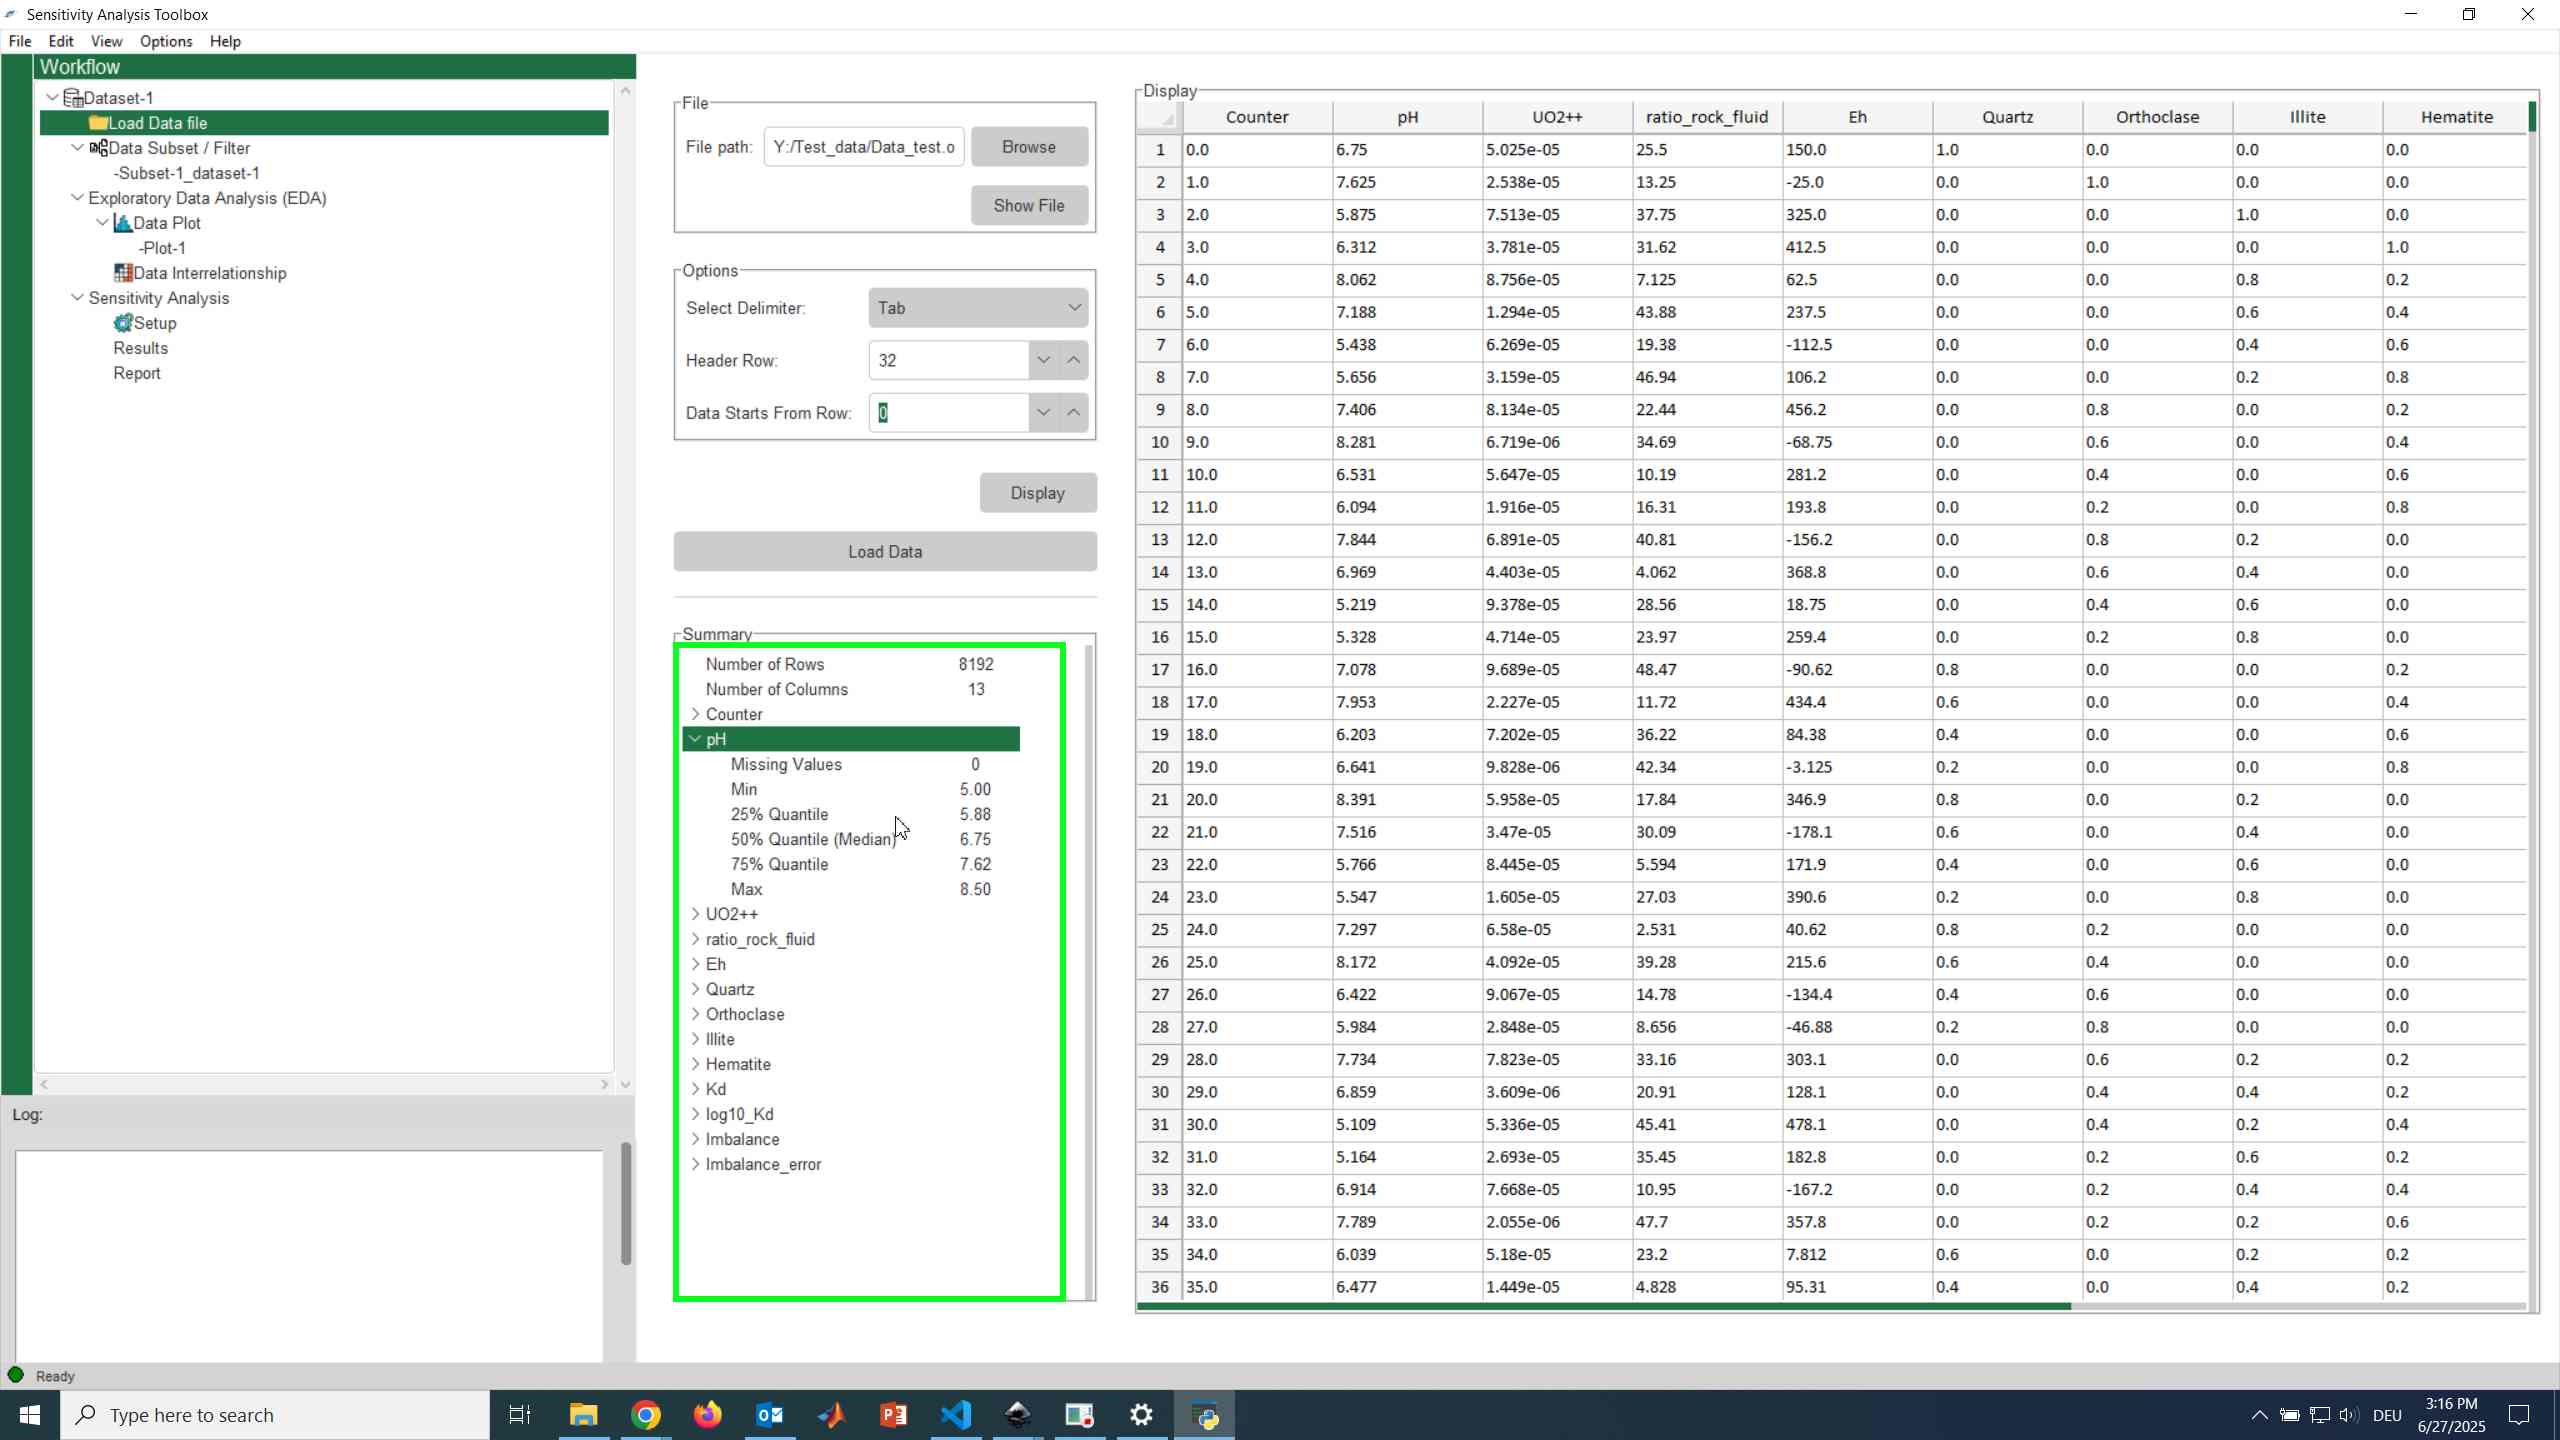Image resolution: width=2560 pixels, height=1440 pixels.
Task: Open the Help menu
Action: [x=225, y=41]
